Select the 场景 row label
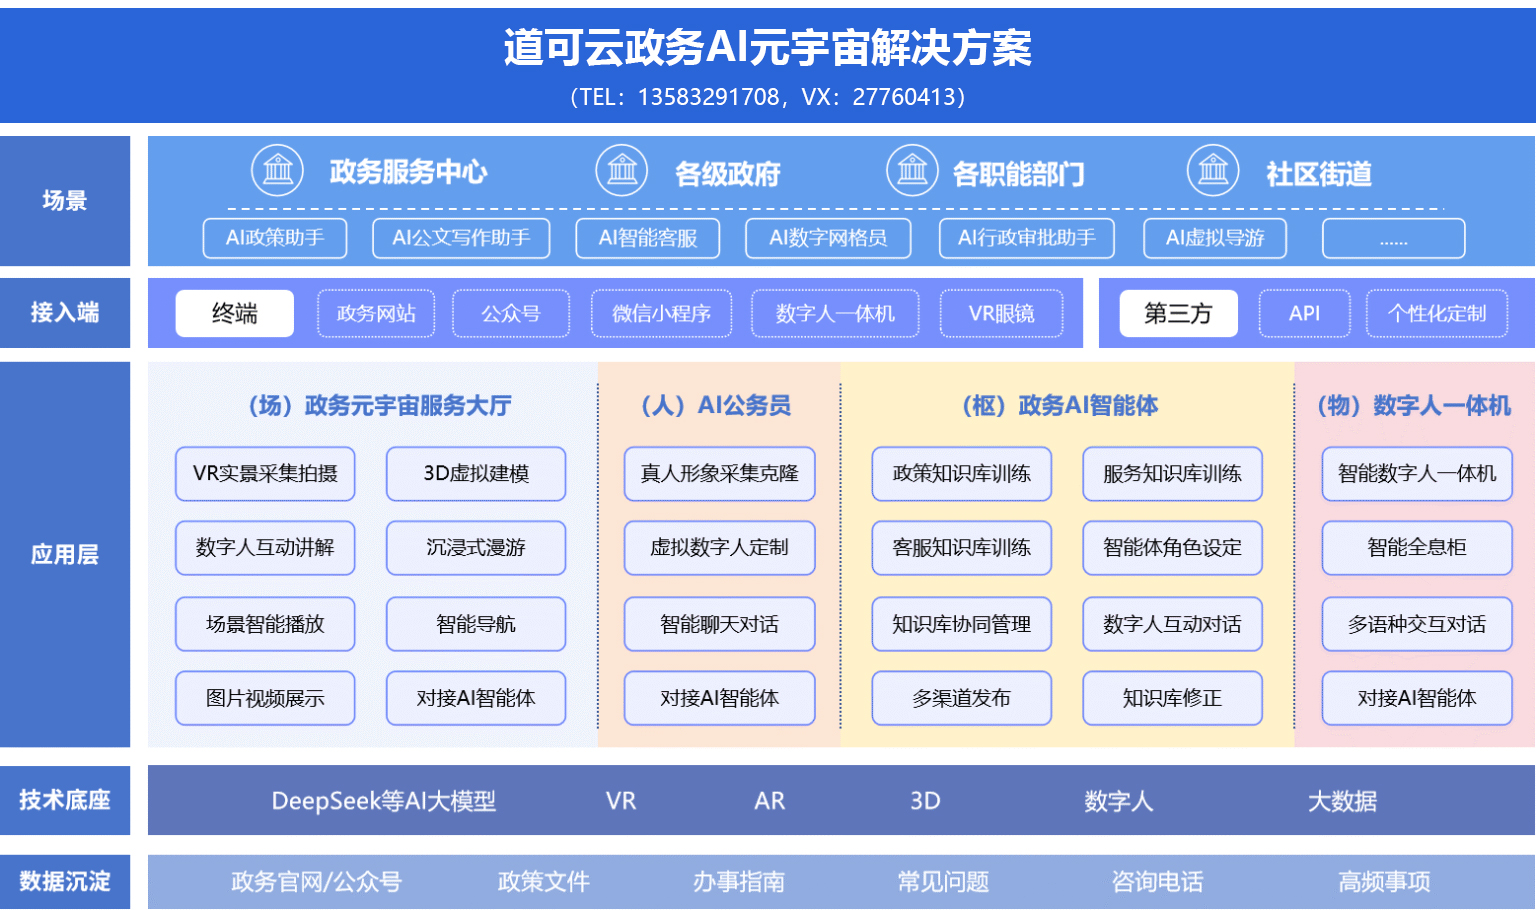1536x910 pixels. pos(65,201)
